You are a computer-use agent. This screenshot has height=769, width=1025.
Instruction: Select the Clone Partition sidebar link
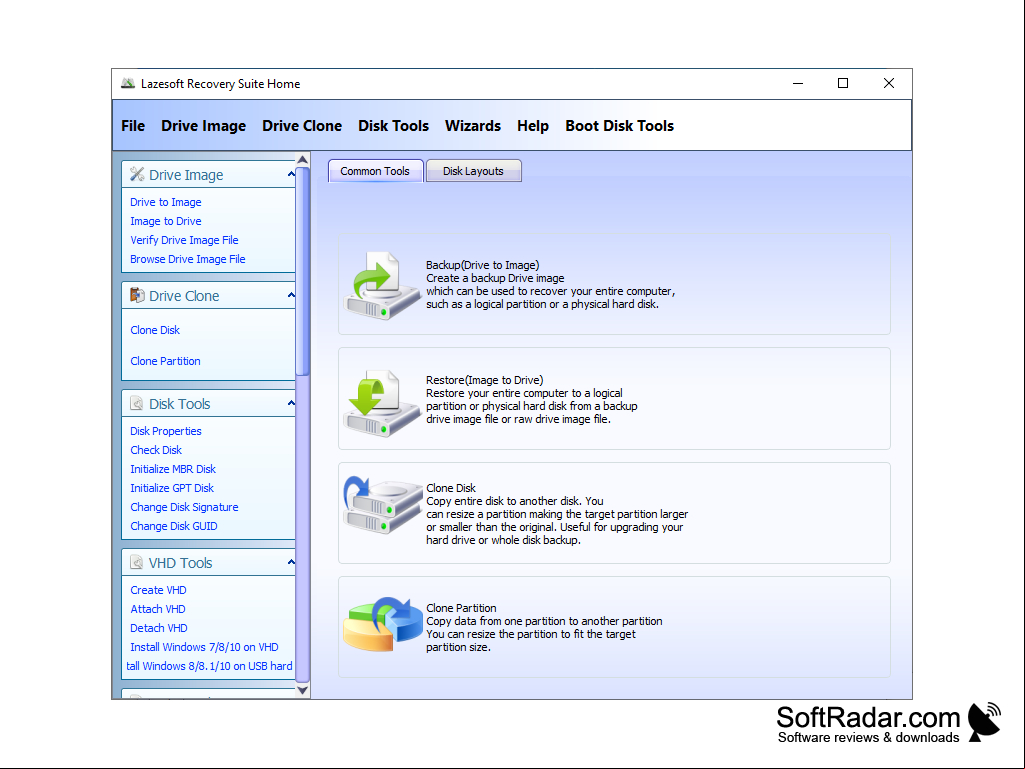tap(165, 361)
